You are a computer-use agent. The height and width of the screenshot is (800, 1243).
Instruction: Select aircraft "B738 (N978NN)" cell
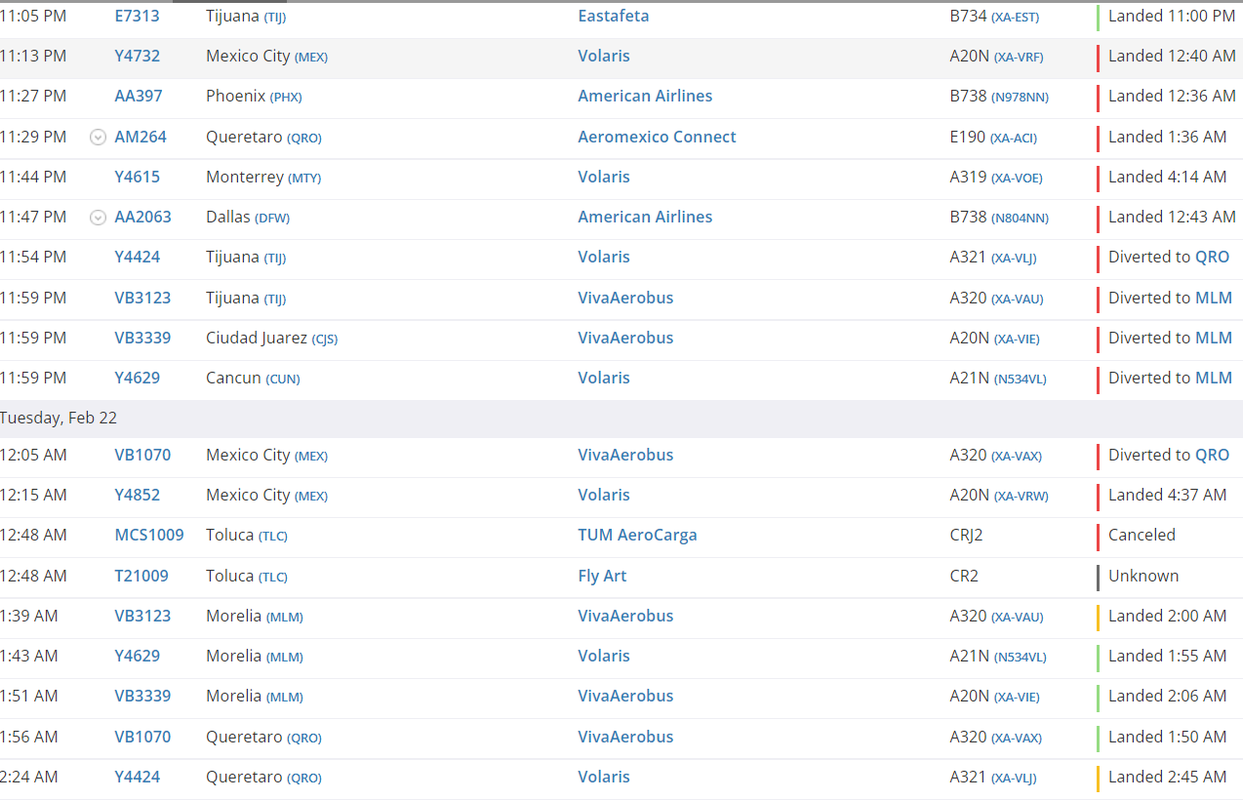(999, 96)
